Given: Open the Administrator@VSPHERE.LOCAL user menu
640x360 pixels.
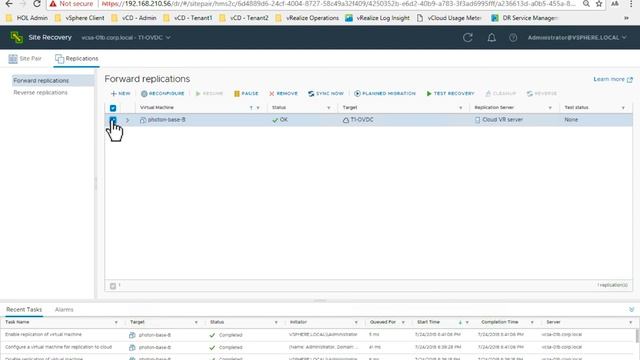Looking at the screenshot, I should [x=577, y=38].
